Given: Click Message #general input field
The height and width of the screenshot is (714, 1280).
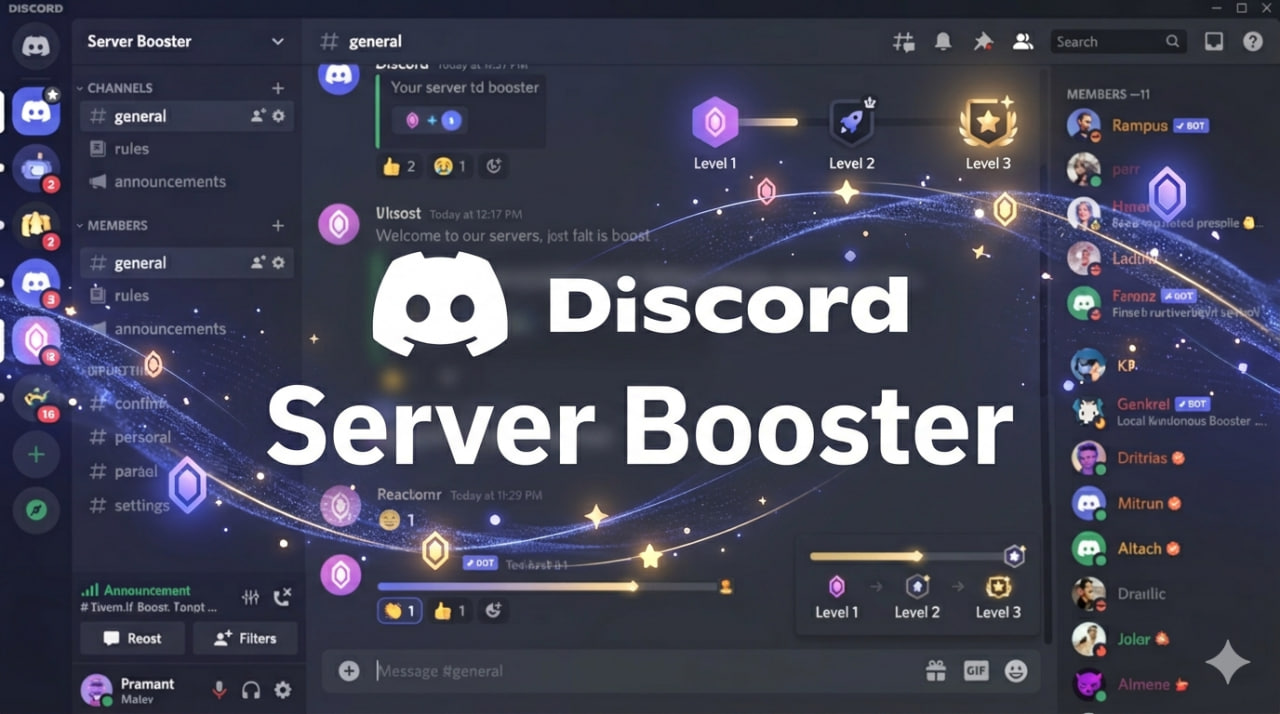Looking at the screenshot, I should 640,671.
